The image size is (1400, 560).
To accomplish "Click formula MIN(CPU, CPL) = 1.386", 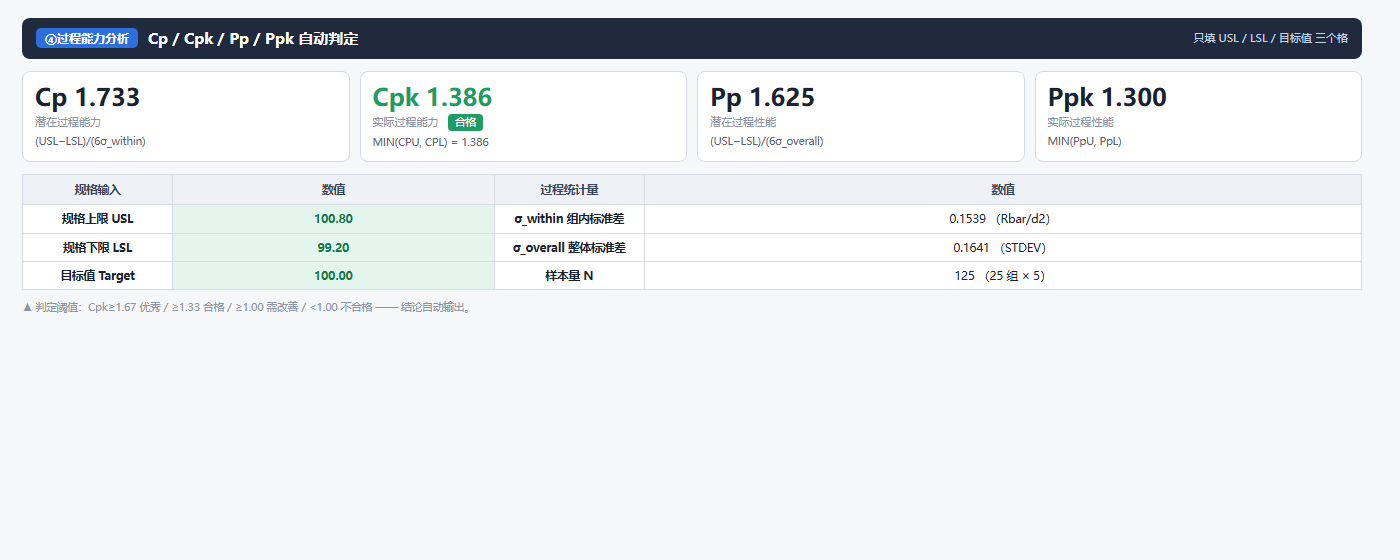I will tap(430, 142).
